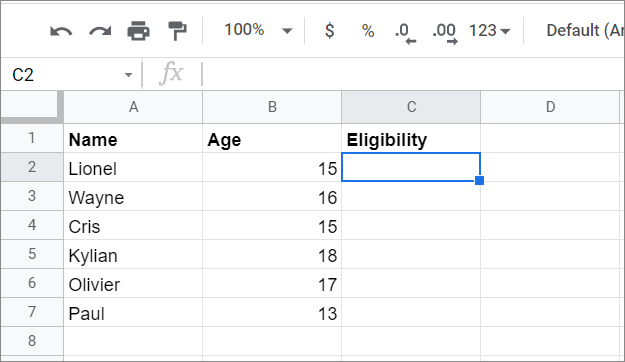Click the empty Eligibility cell for Kylian
Viewport: 625px width, 362px height.
411,254
